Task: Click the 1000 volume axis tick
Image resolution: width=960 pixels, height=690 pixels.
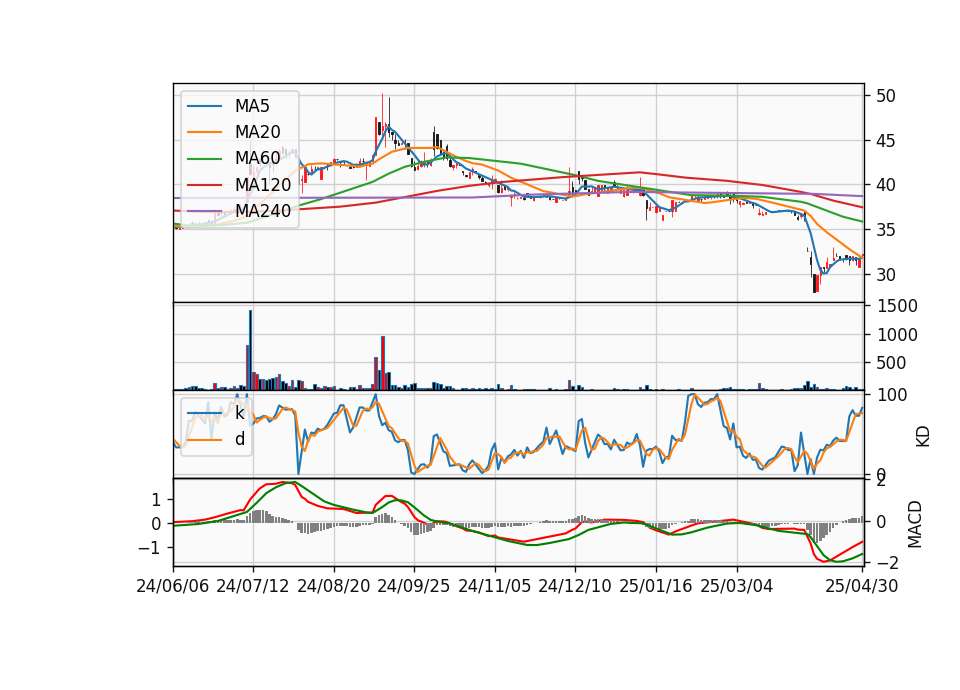Action: [897, 335]
